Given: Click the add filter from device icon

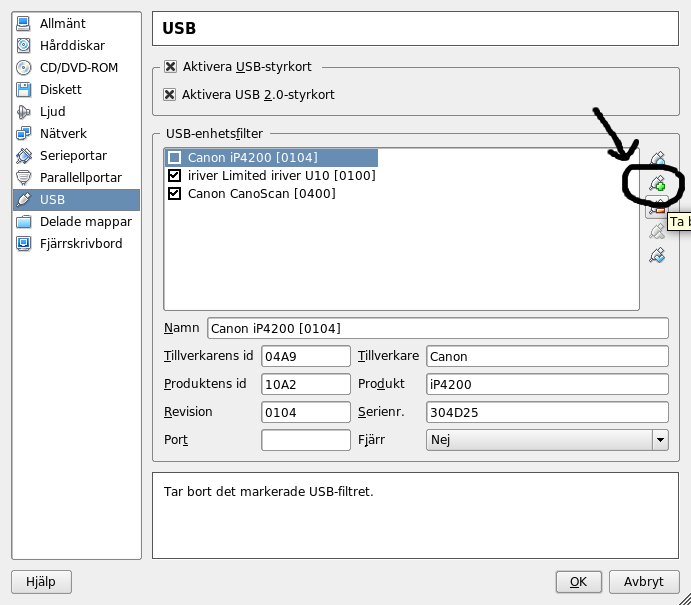Looking at the screenshot, I should (x=657, y=183).
